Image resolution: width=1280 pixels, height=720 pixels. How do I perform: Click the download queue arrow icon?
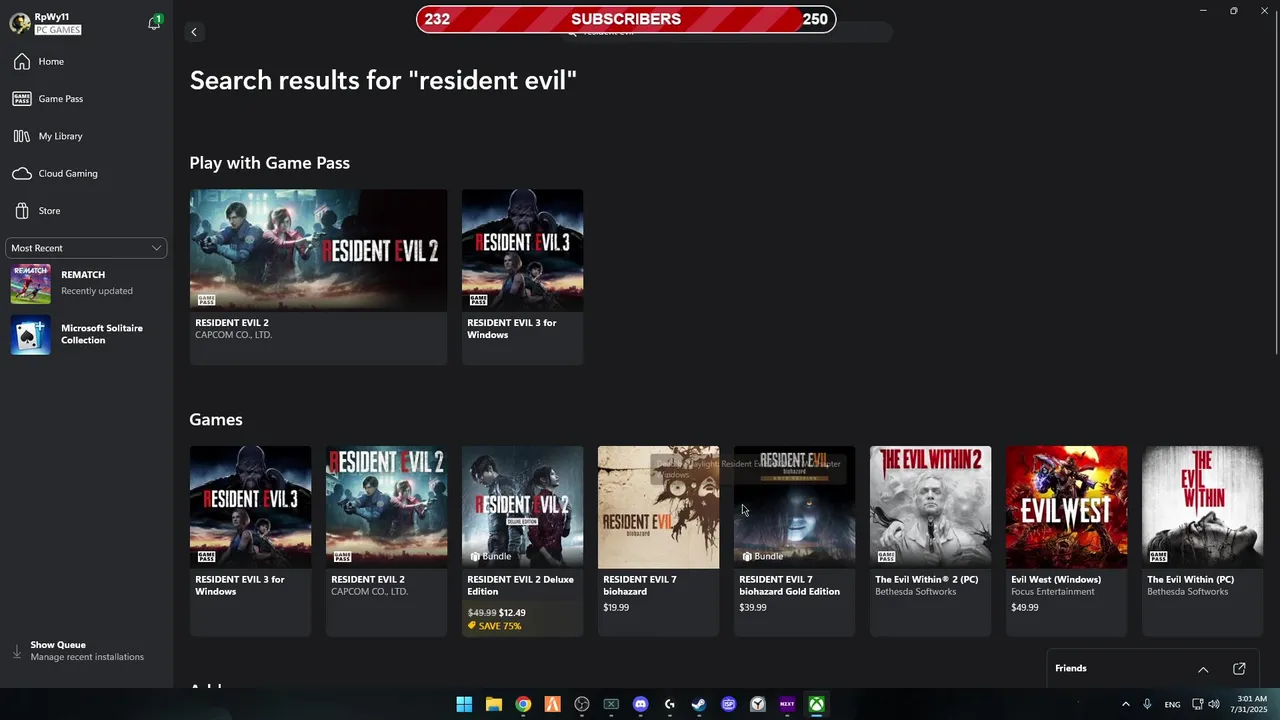pos(16,651)
